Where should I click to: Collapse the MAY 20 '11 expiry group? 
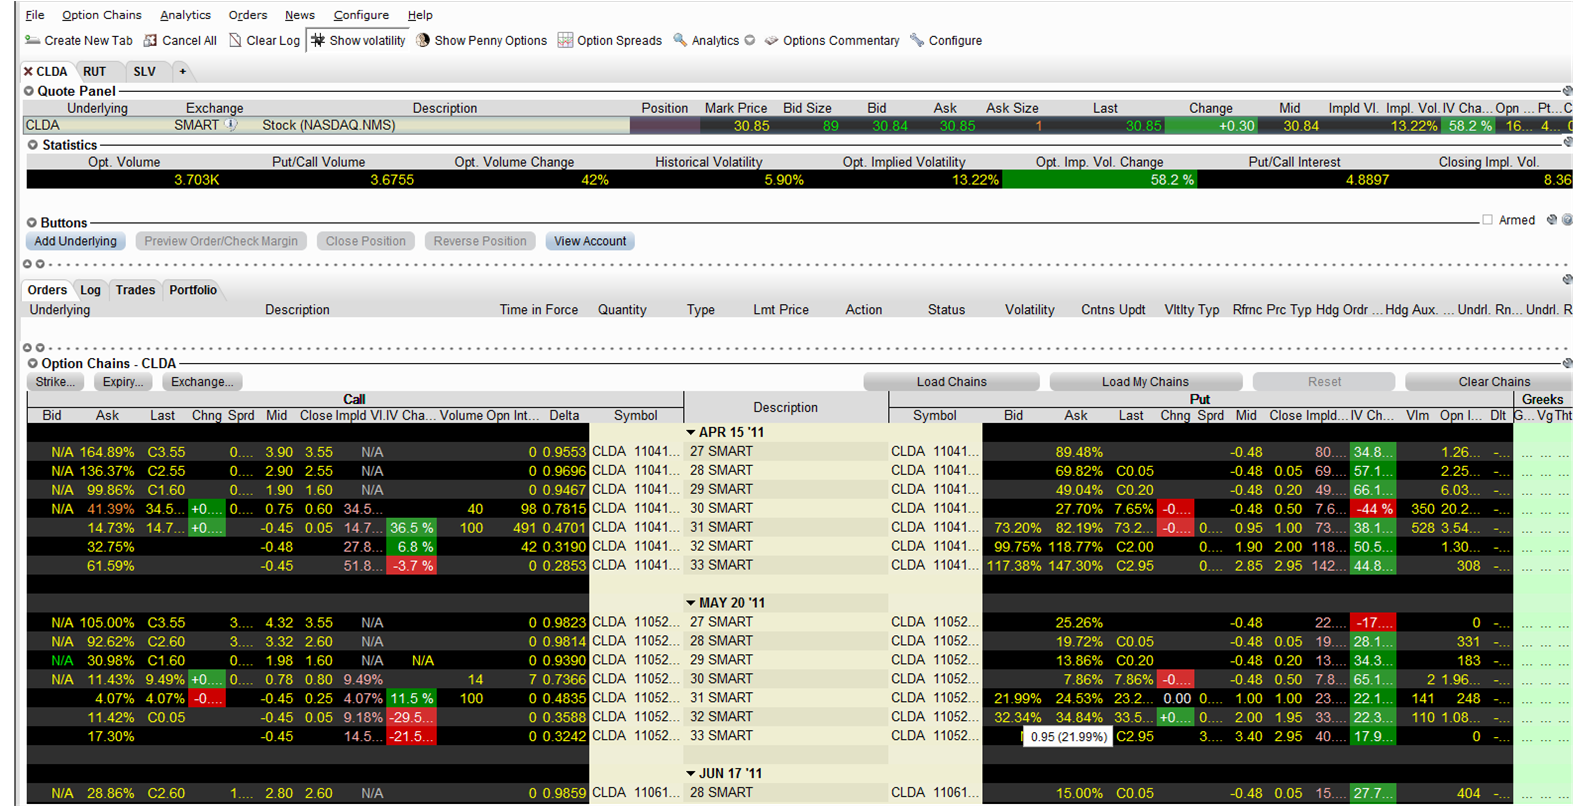point(691,603)
